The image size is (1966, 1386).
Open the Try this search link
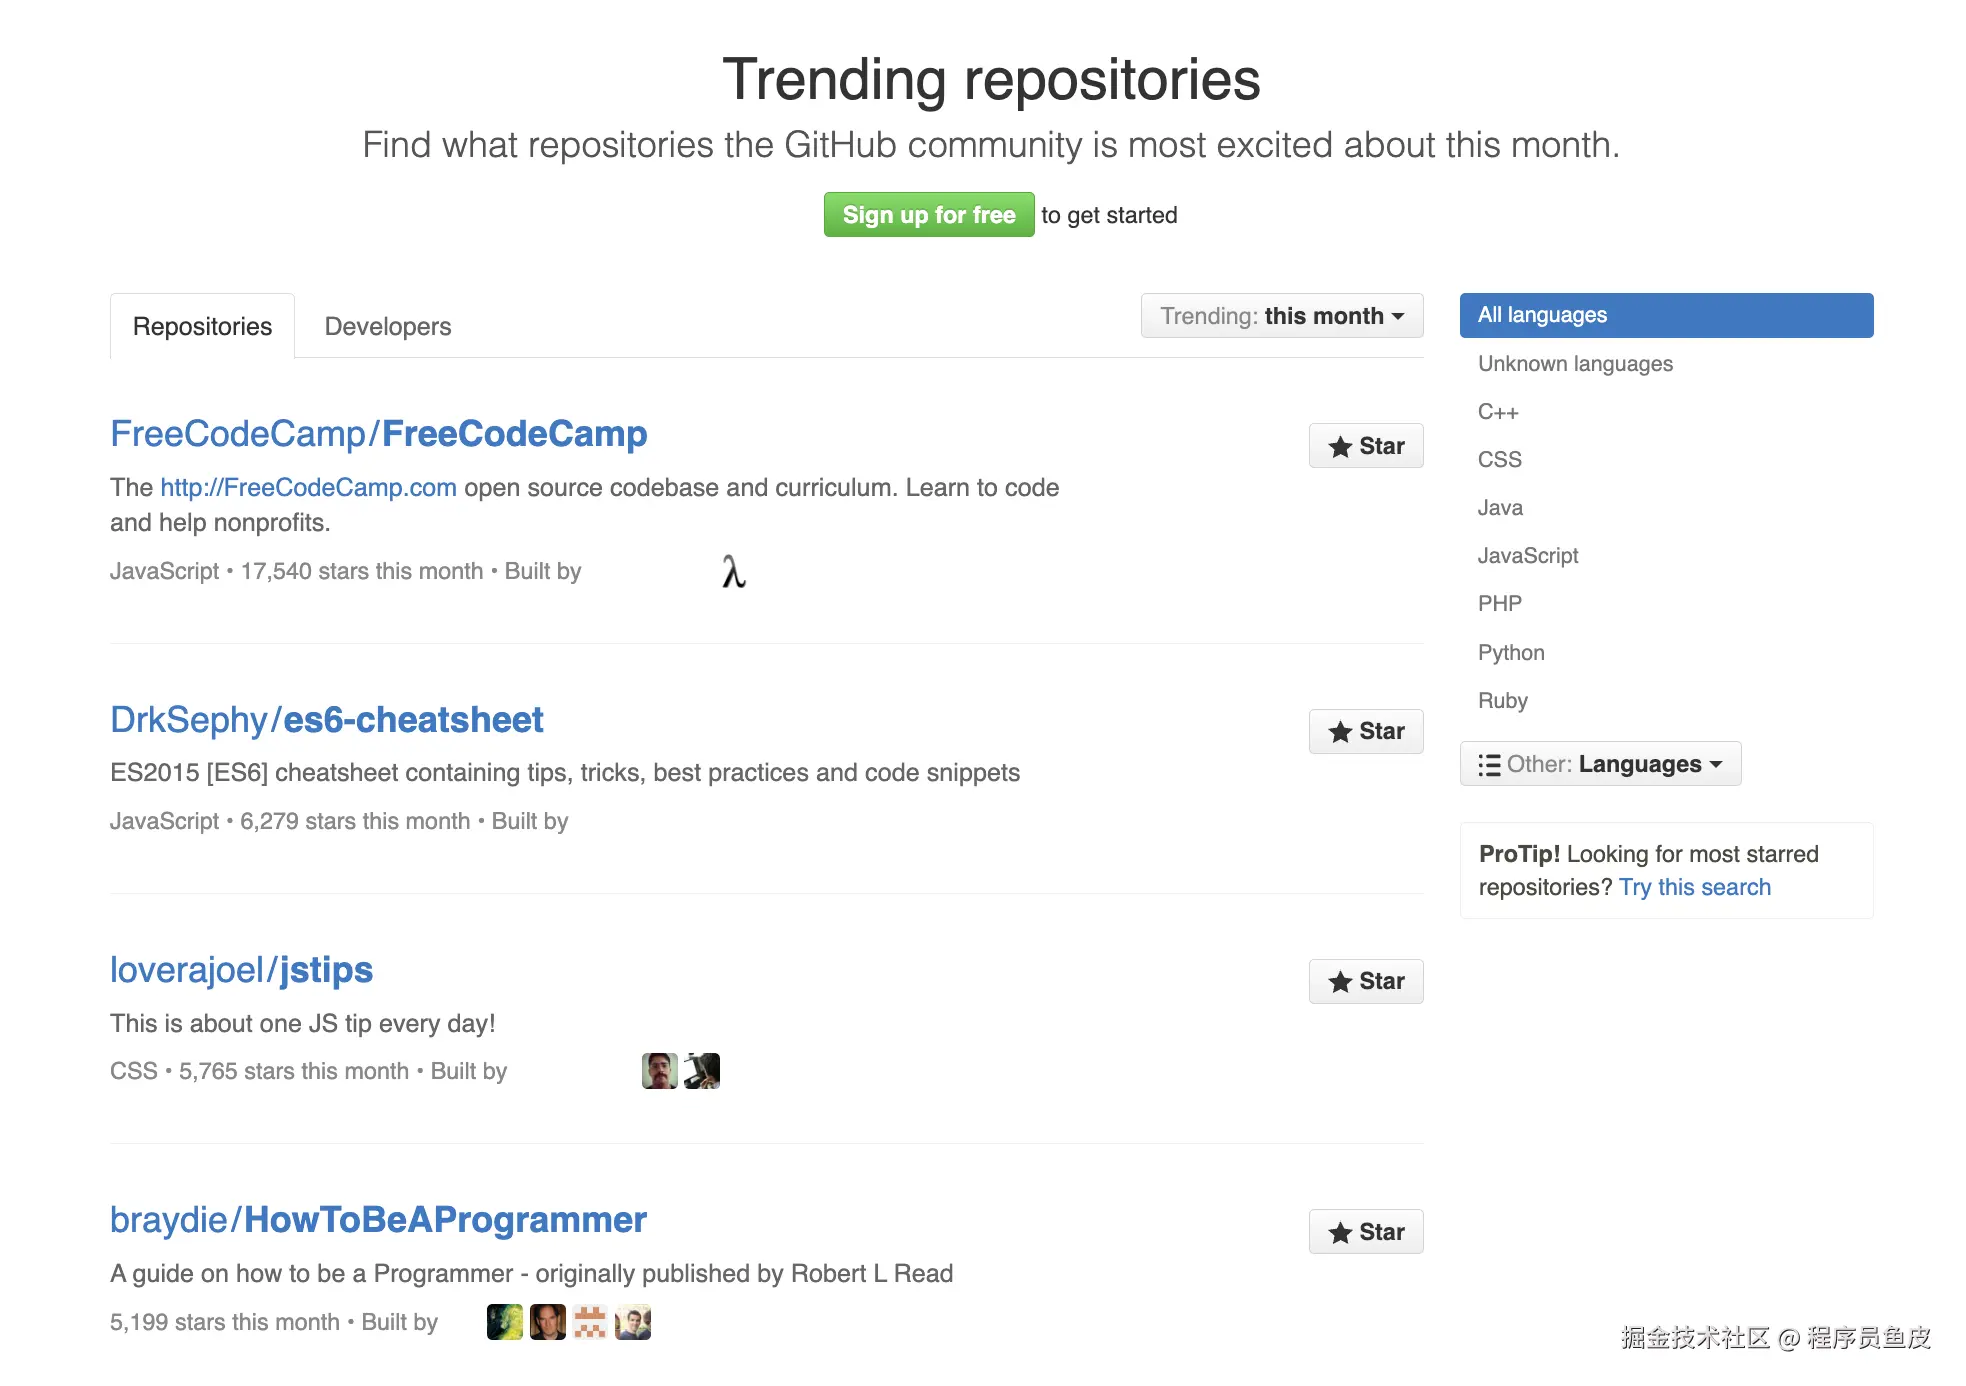click(x=1694, y=887)
